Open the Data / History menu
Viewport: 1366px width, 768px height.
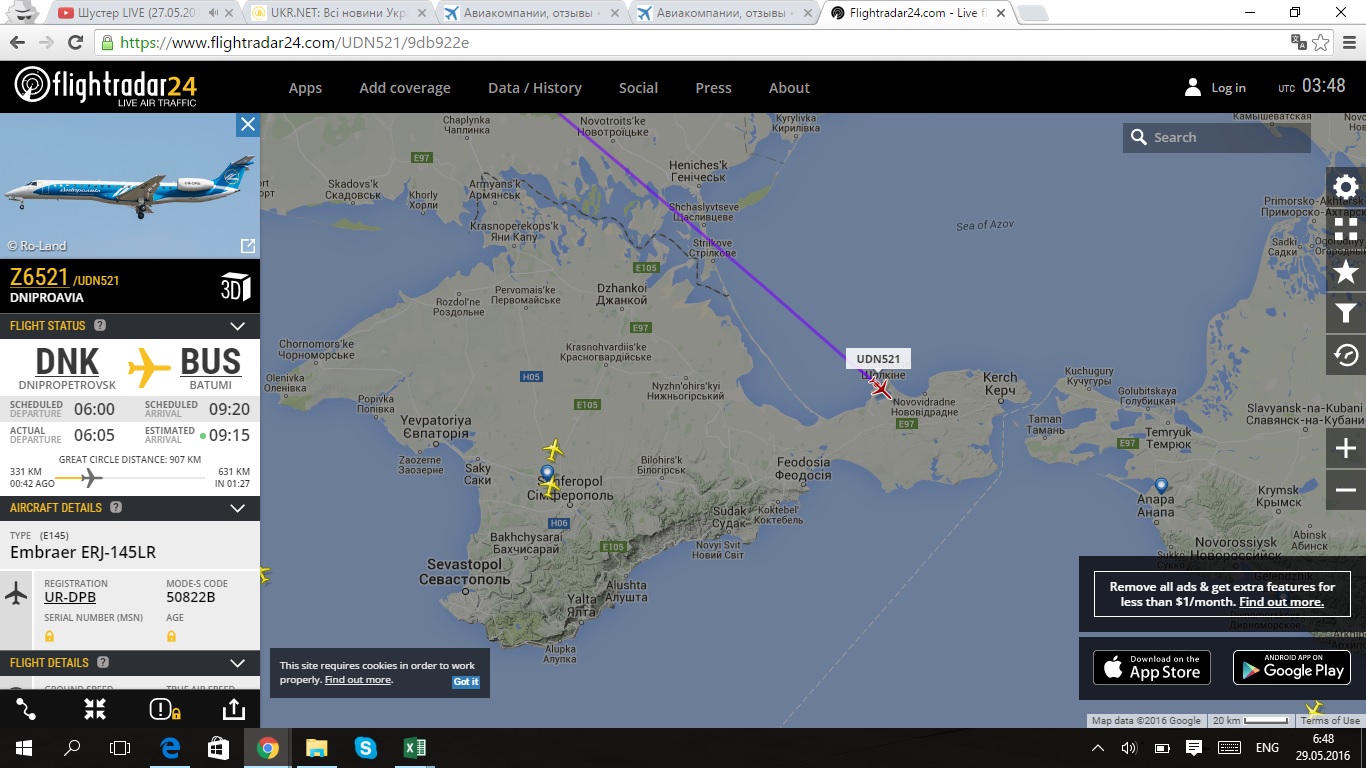click(535, 88)
